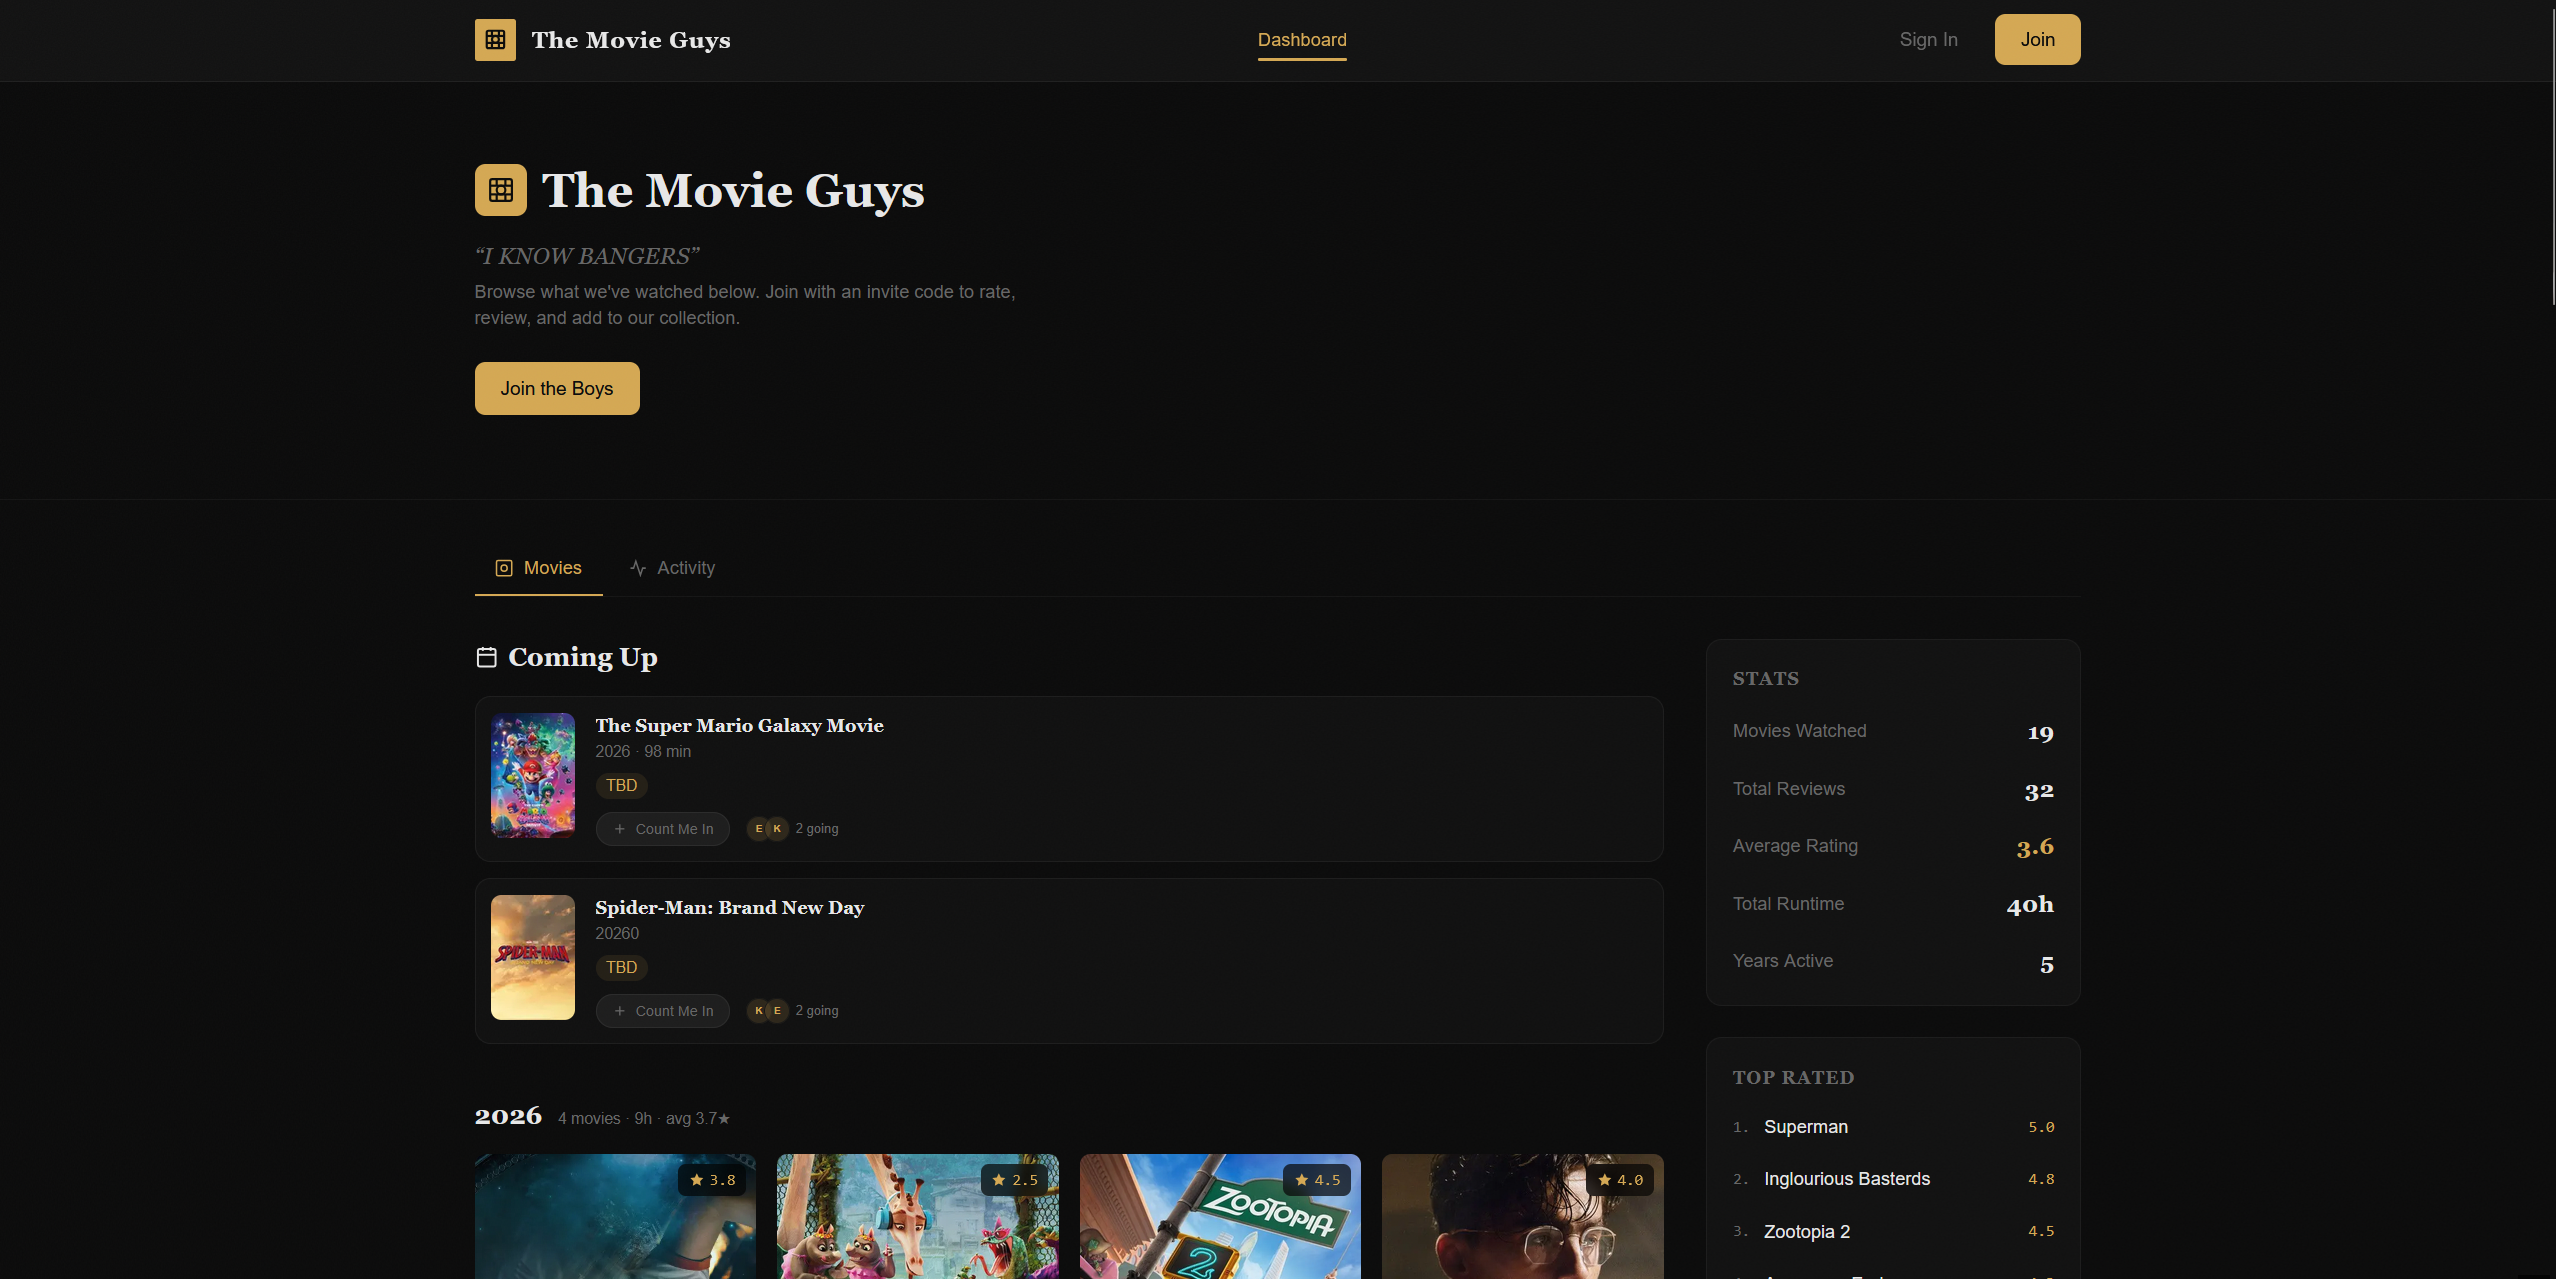The height and width of the screenshot is (1279, 2556).
Task: Open the Dashboard nav item
Action: click(1302, 40)
